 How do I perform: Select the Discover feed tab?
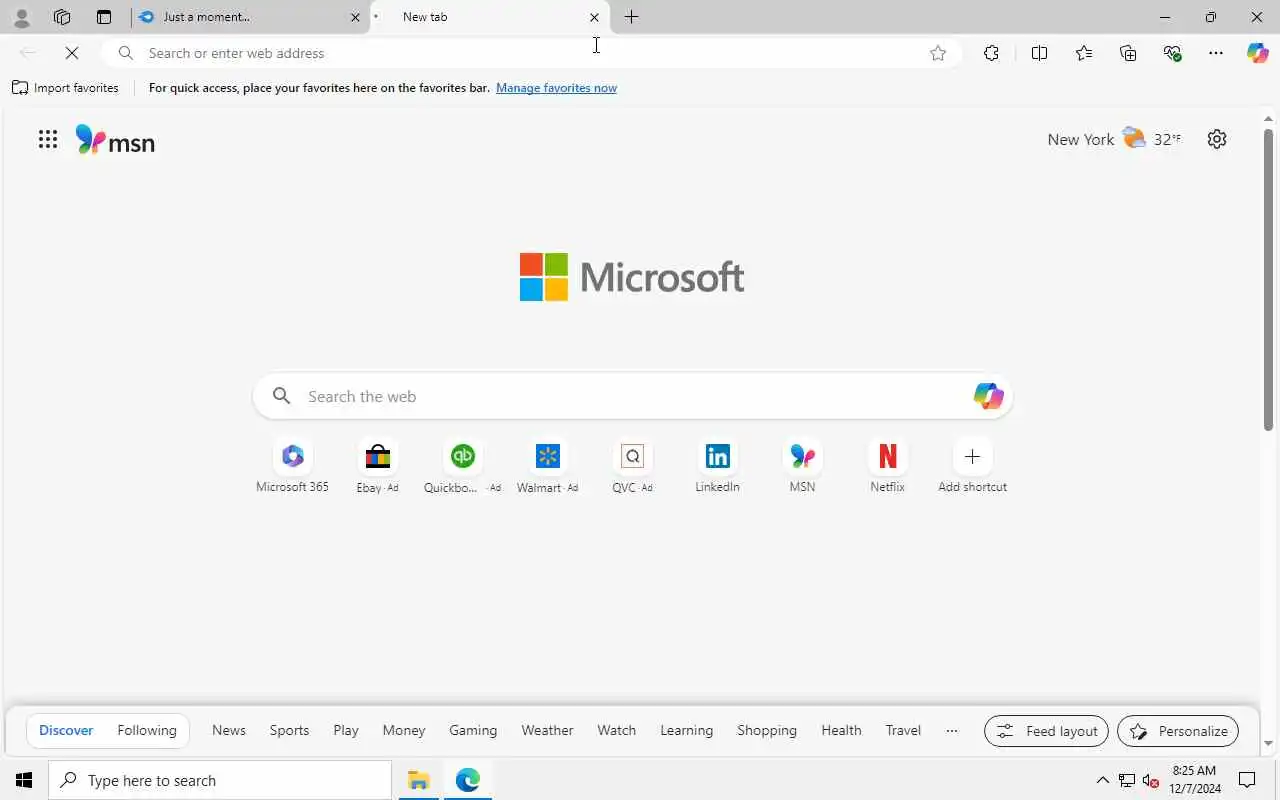pos(66,730)
